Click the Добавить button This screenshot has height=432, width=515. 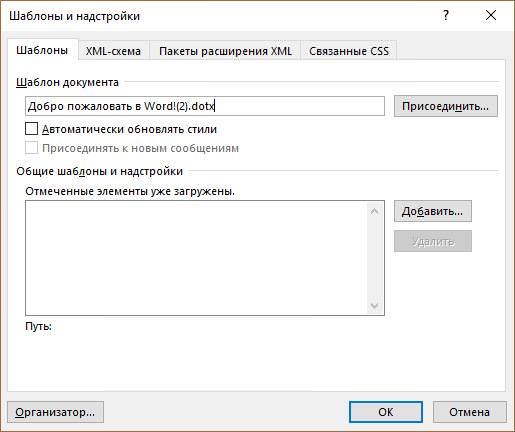point(433,211)
